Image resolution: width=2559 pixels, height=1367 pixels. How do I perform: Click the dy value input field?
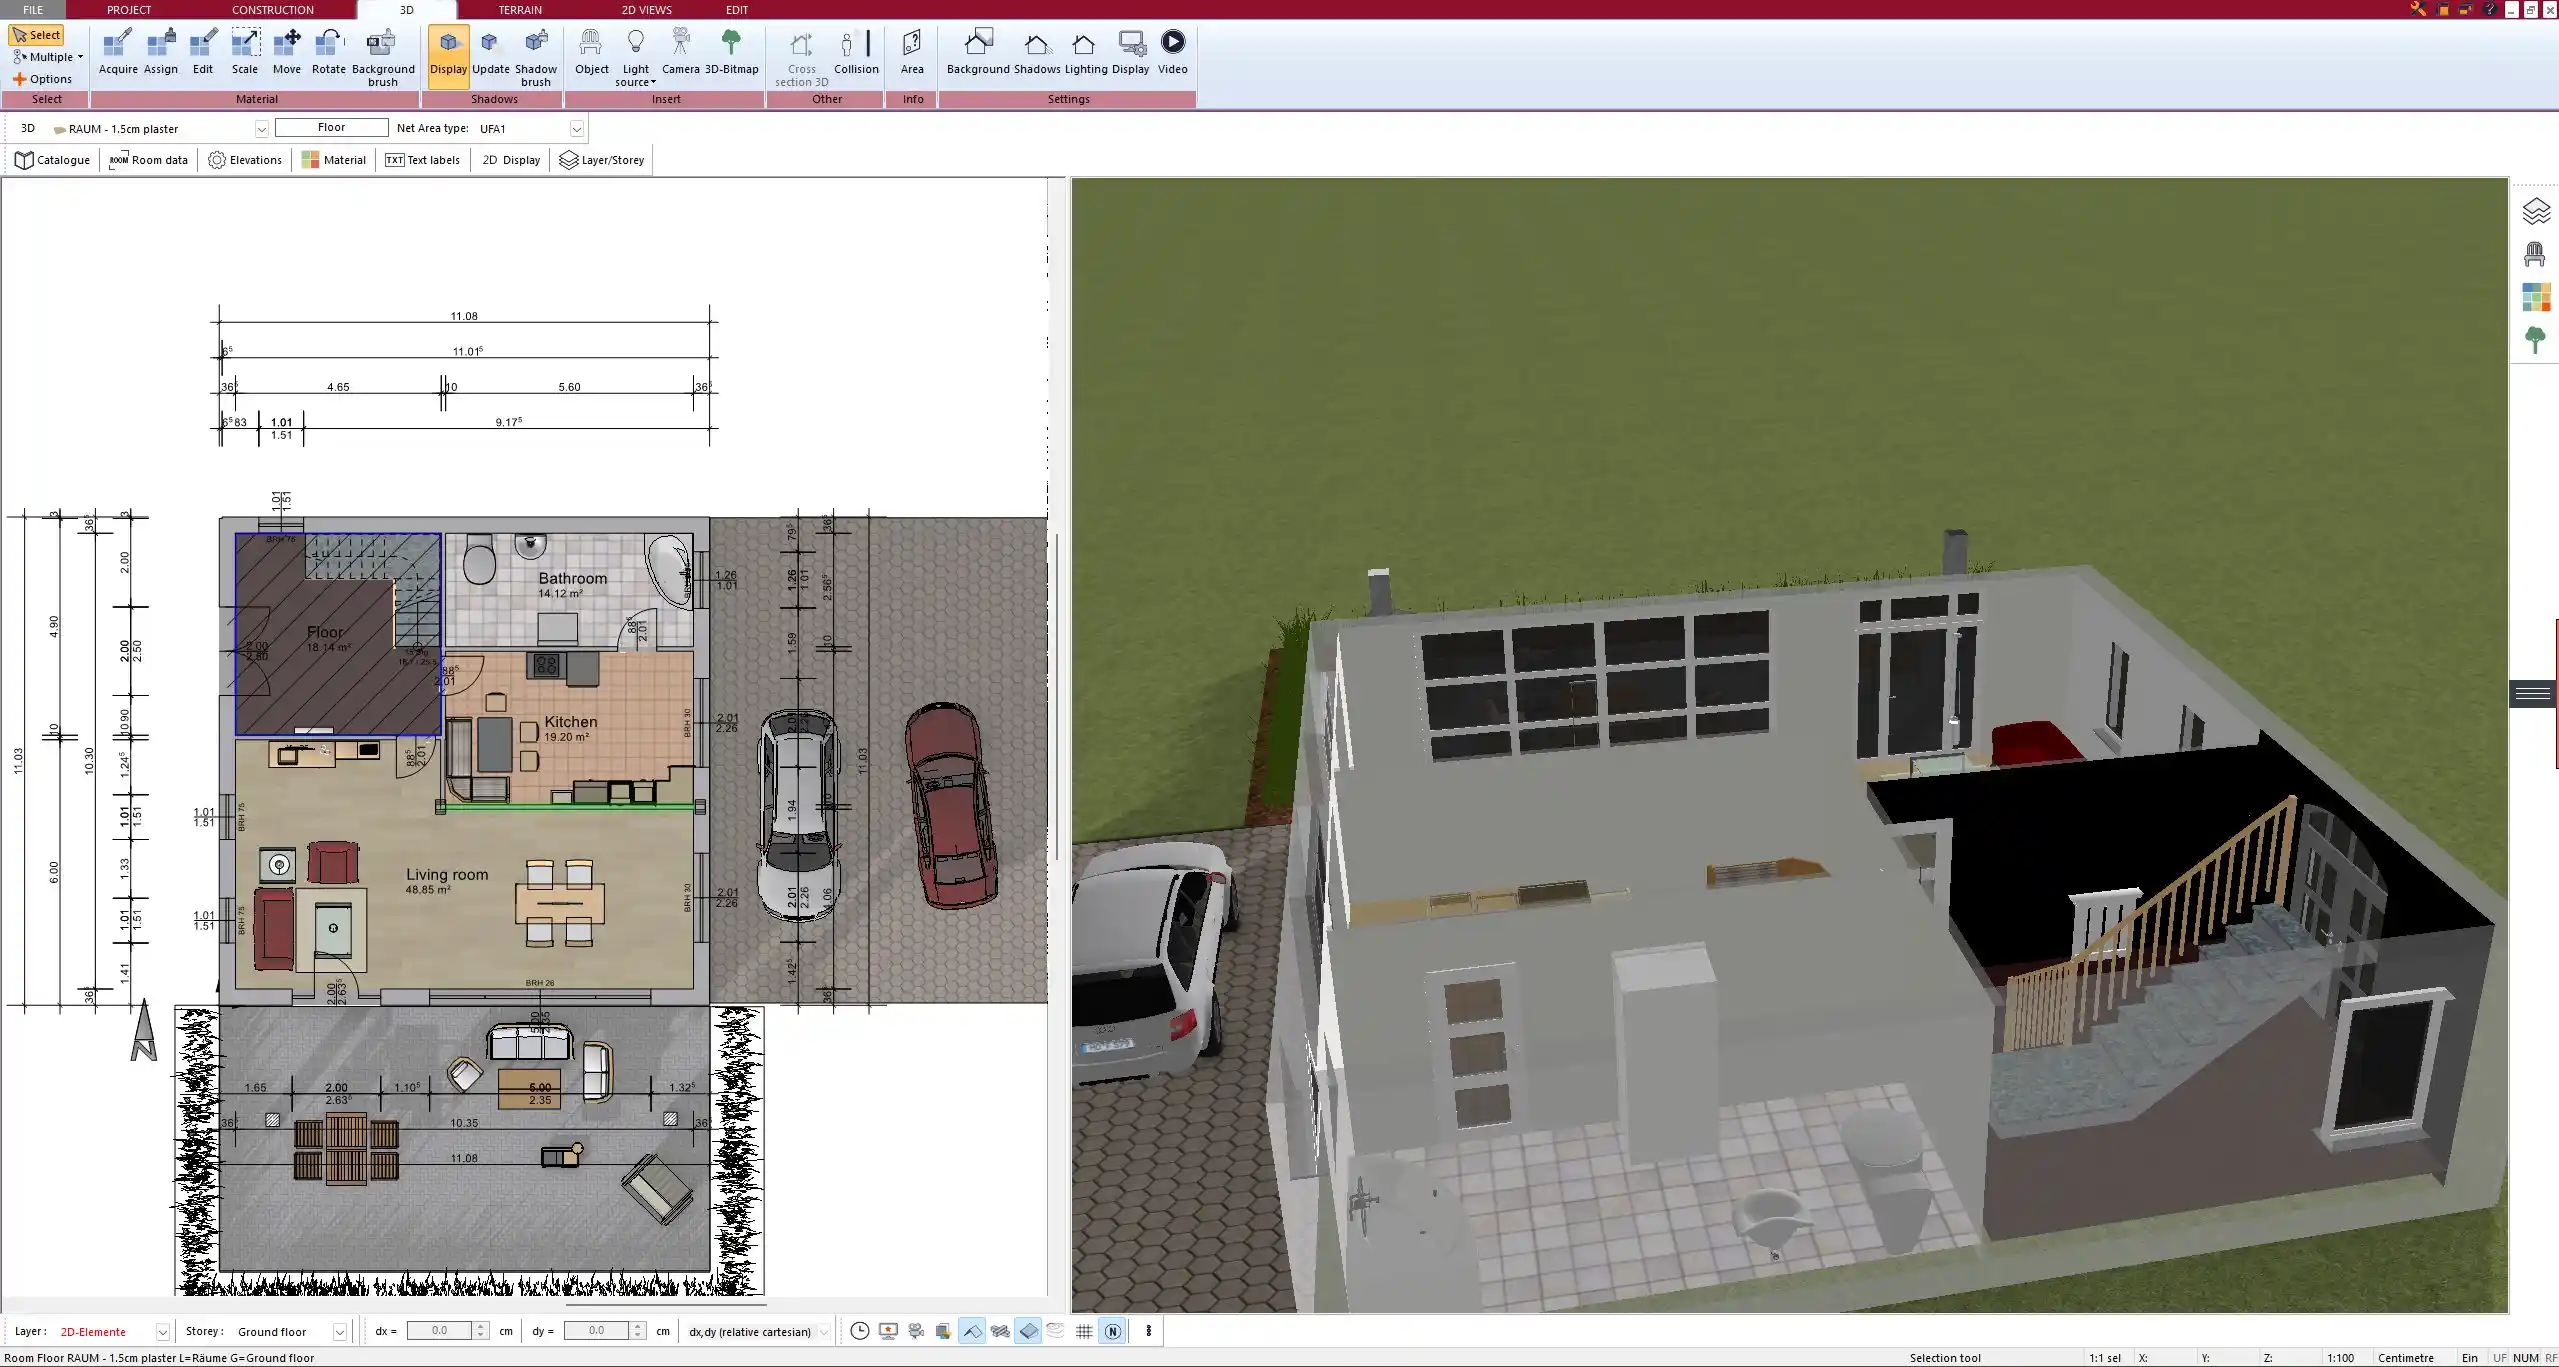(x=597, y=1331)
